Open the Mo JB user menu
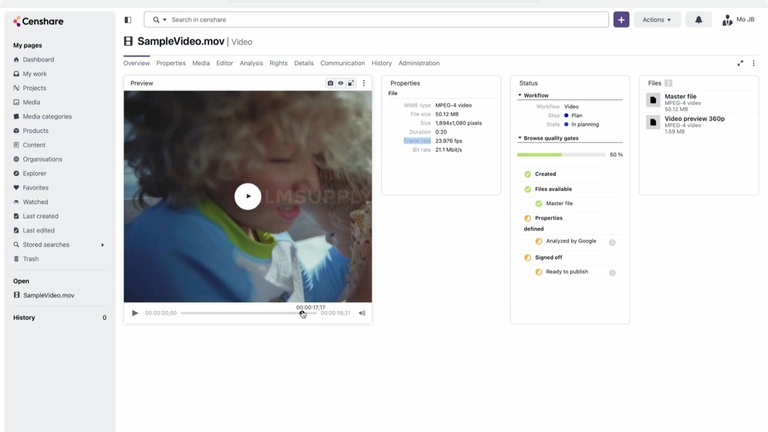Screen dimensions: 768x432 [x=738, y=20]
